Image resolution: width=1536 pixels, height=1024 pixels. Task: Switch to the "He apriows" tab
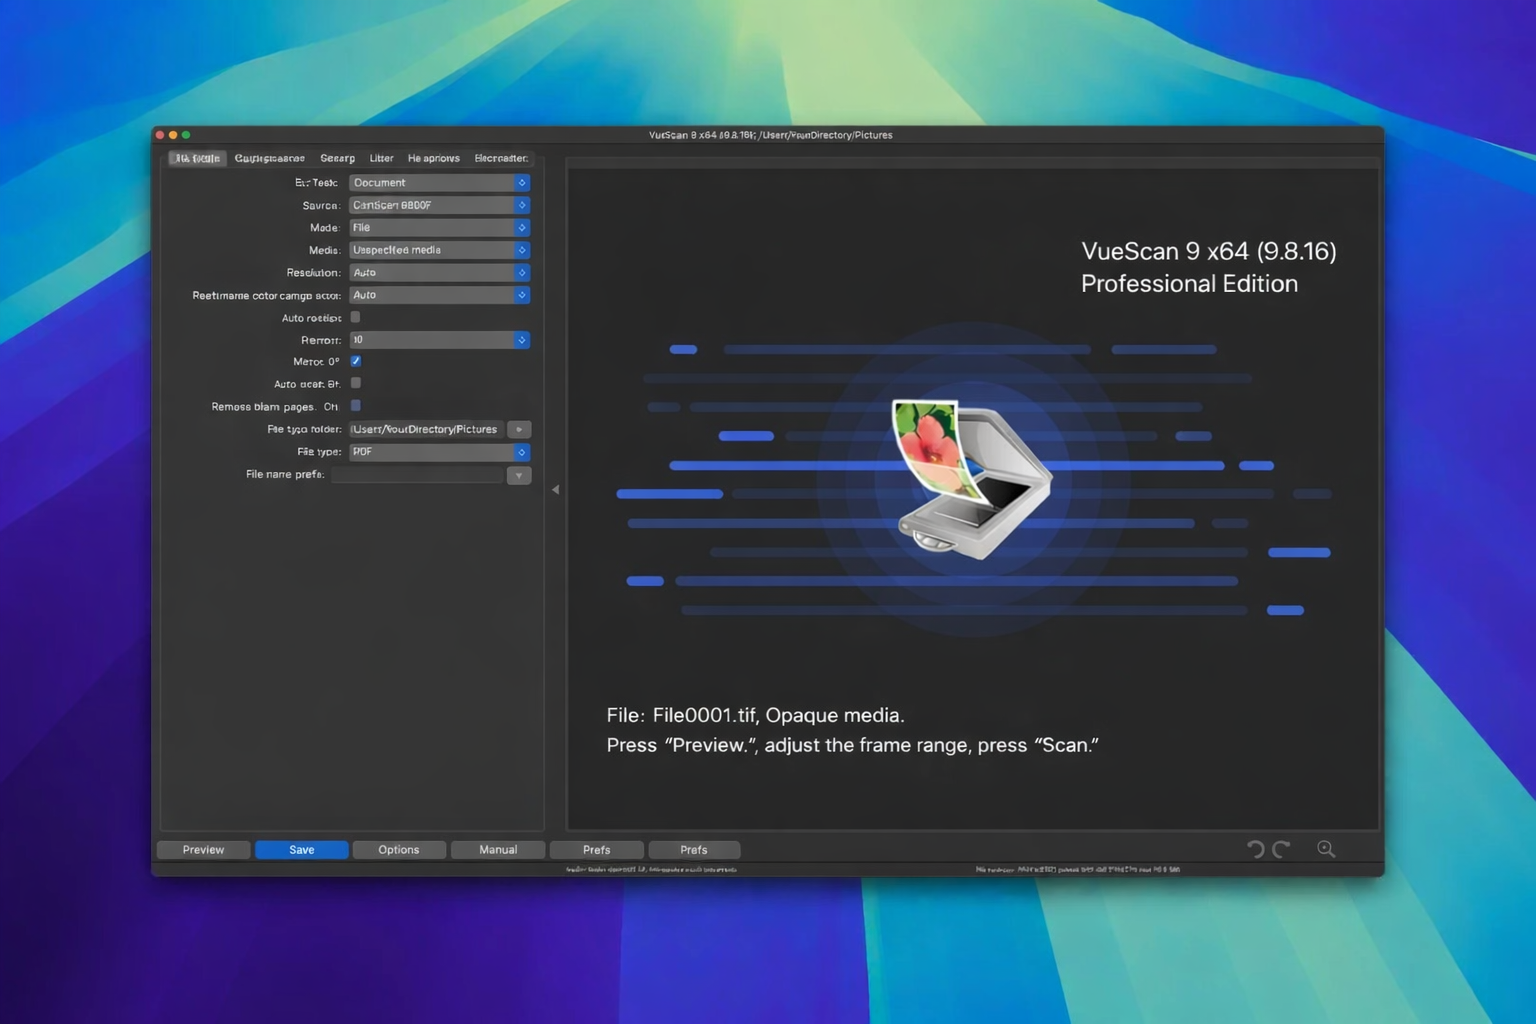433,158
